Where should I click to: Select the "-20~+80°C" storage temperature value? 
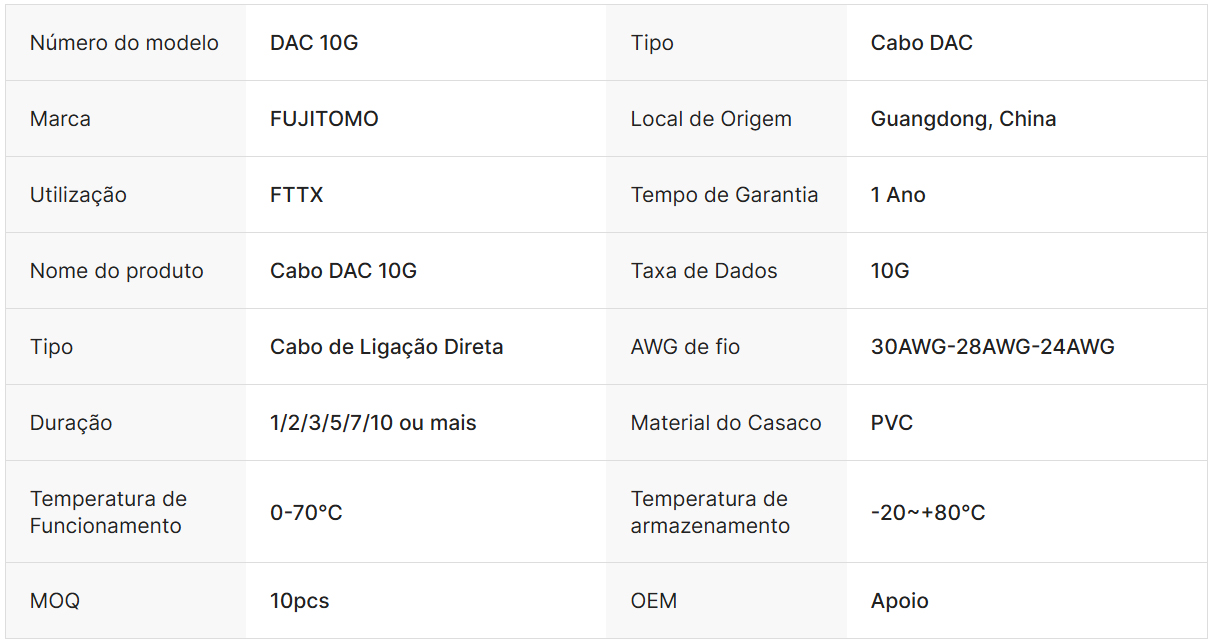[928, 513]
